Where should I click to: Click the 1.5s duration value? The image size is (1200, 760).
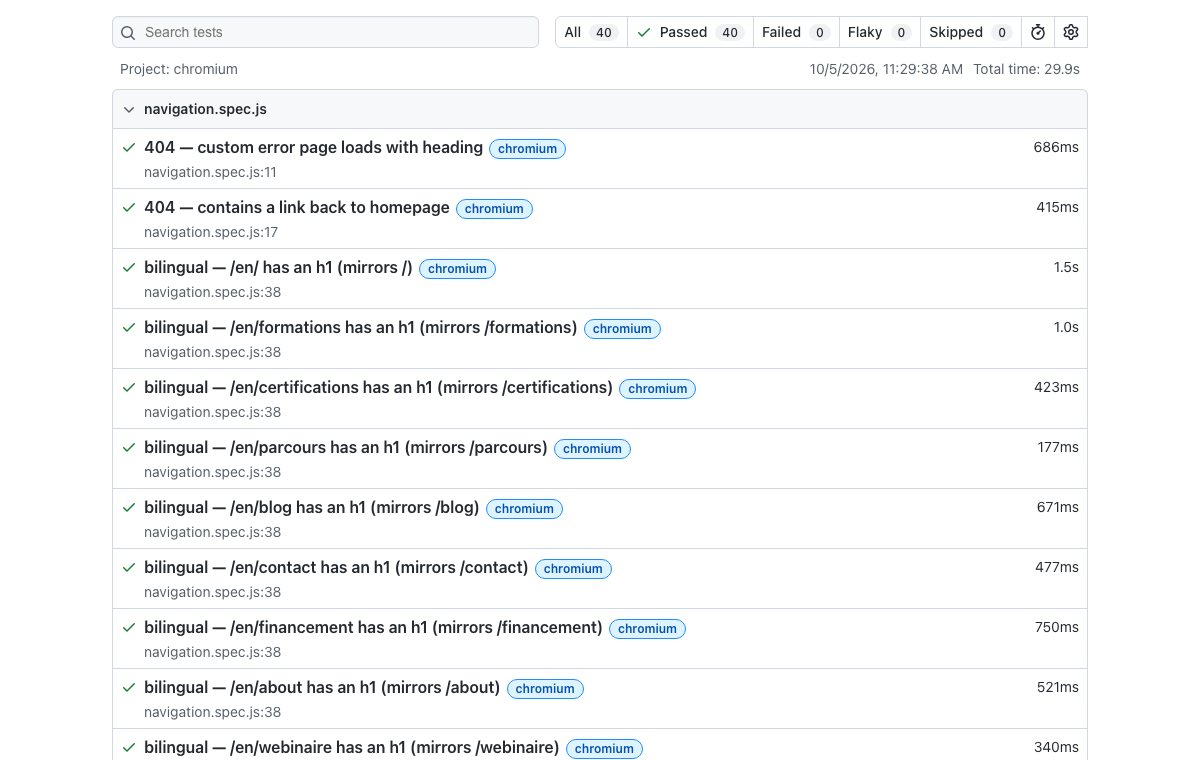(1065, 267)
